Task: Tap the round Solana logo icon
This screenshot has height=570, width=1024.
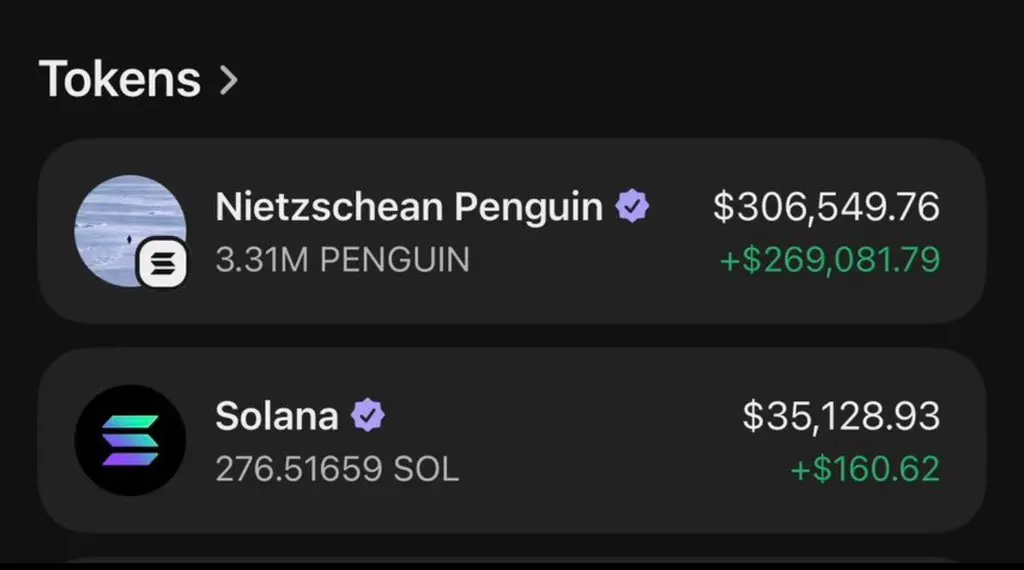Action: pos(130,440)
